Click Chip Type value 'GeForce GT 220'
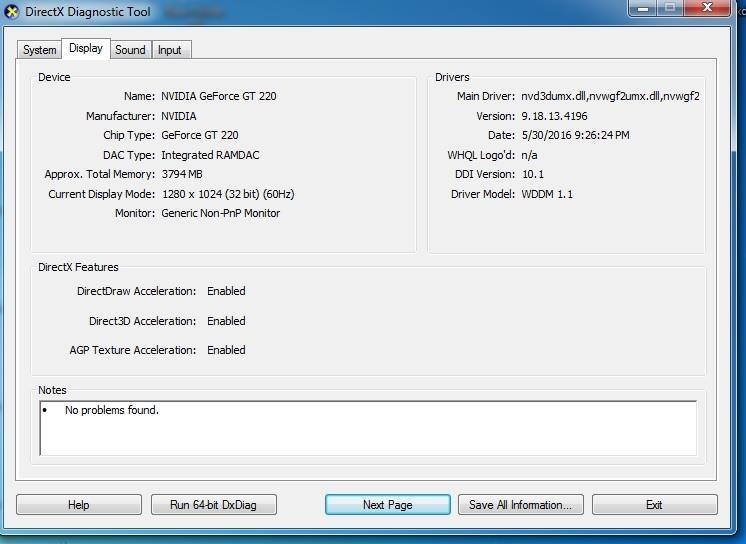The height and width of the screenshot is (544, 746). [200, 135]
